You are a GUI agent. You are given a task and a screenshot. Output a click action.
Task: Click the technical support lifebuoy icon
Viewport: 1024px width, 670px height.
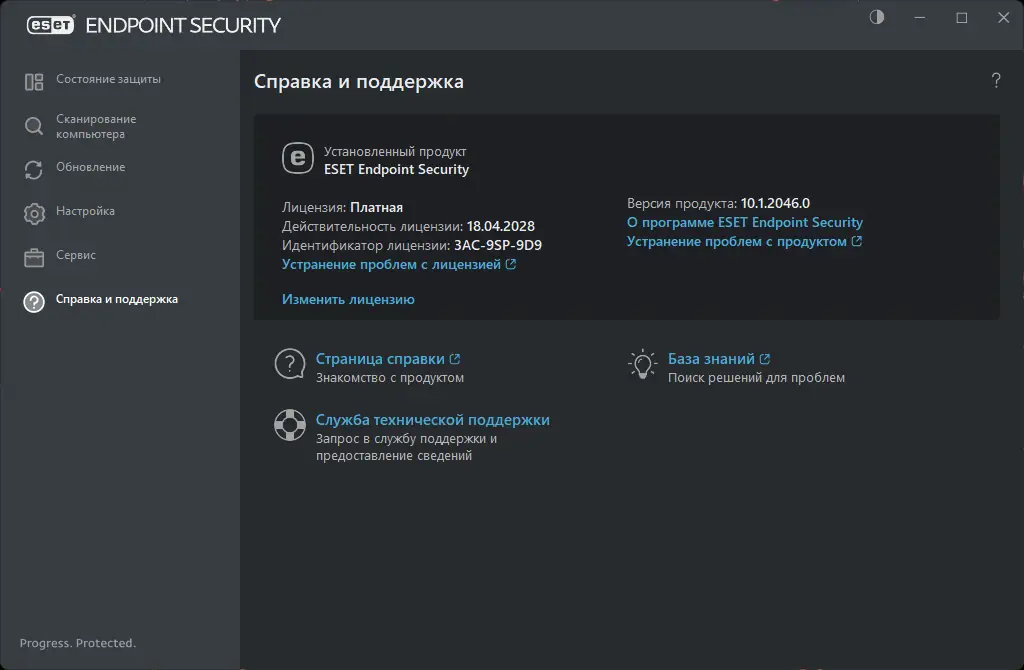(x=289, y=425)
